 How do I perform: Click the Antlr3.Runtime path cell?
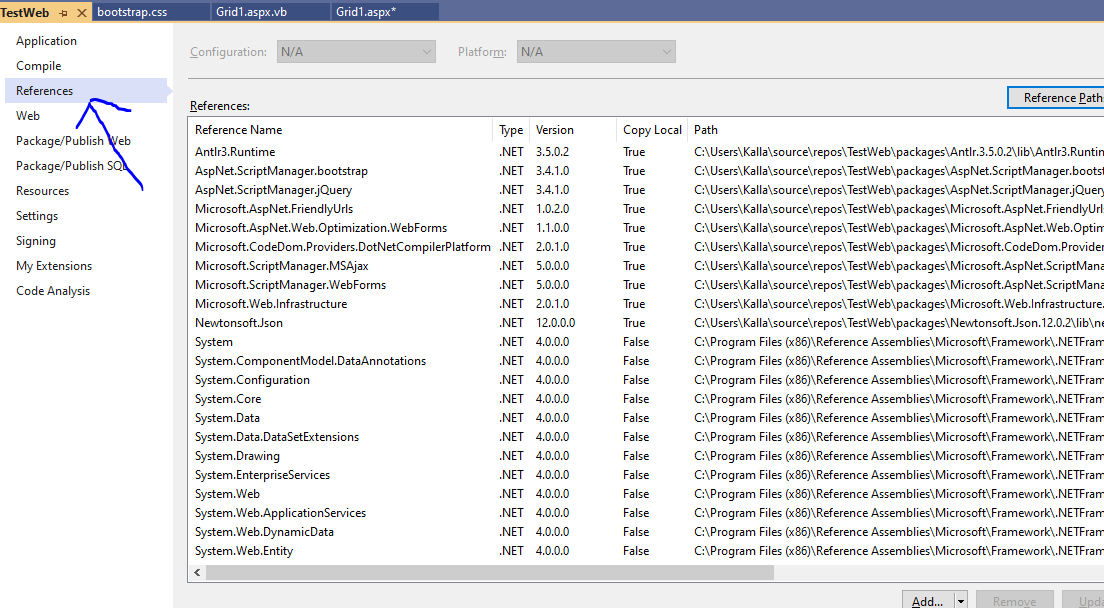tap(898, 152)
